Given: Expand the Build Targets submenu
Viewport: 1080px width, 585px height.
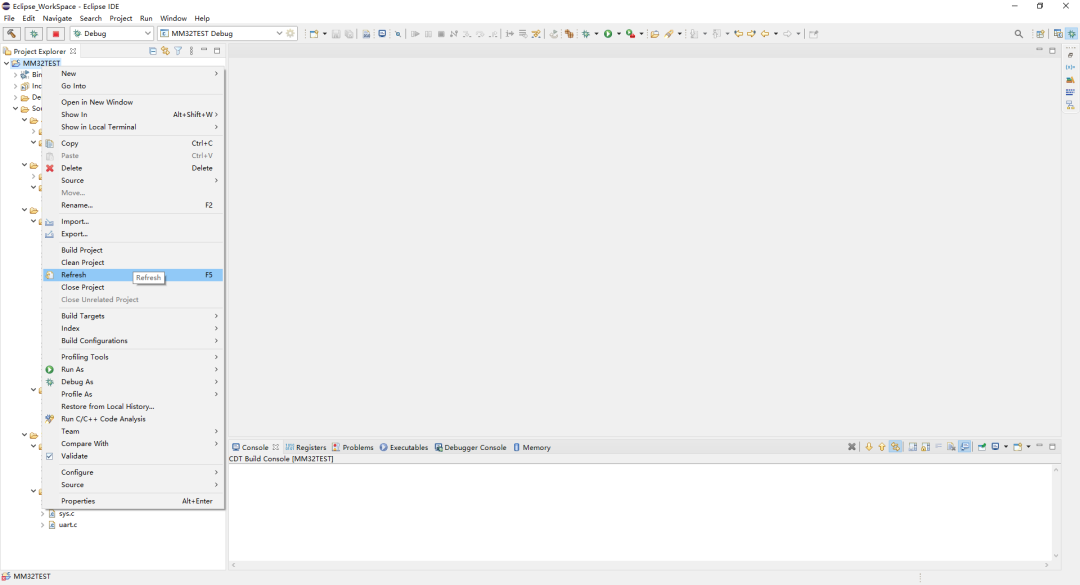Looking at the screenshot, I should [x=134, y=316].
